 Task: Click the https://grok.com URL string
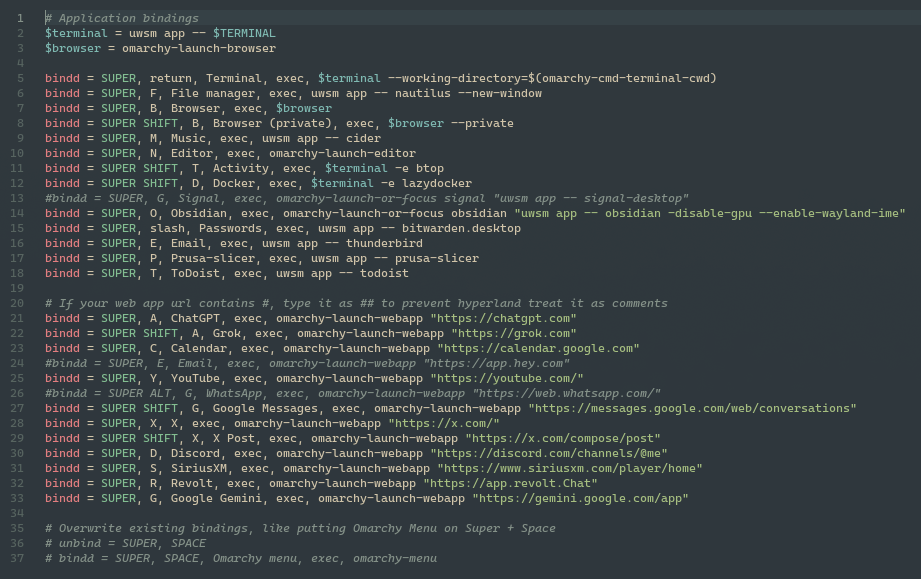(514, 333)
